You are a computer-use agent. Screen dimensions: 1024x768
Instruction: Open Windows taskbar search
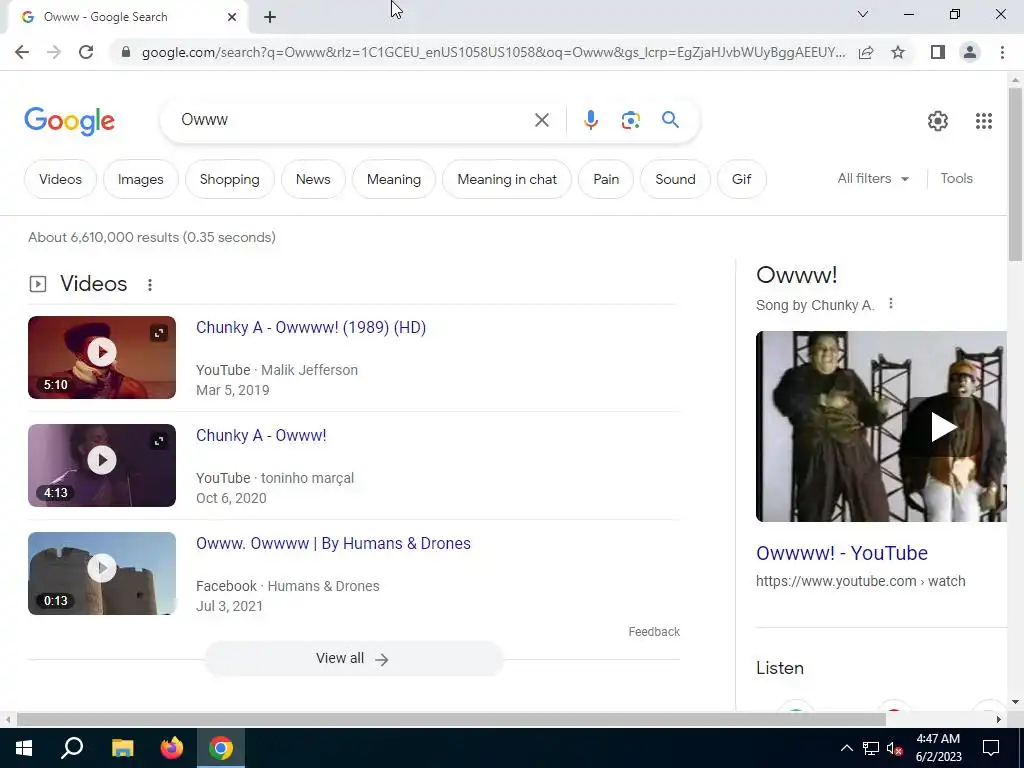[x=72, y=748]
